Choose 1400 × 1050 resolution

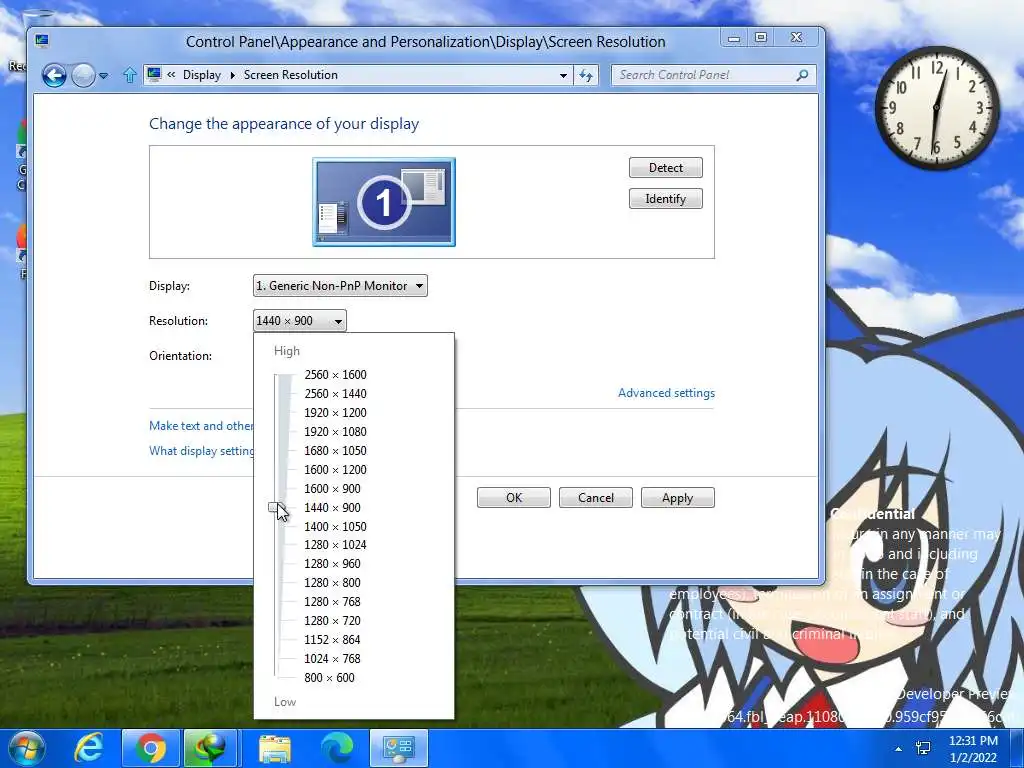click(335, 526)
